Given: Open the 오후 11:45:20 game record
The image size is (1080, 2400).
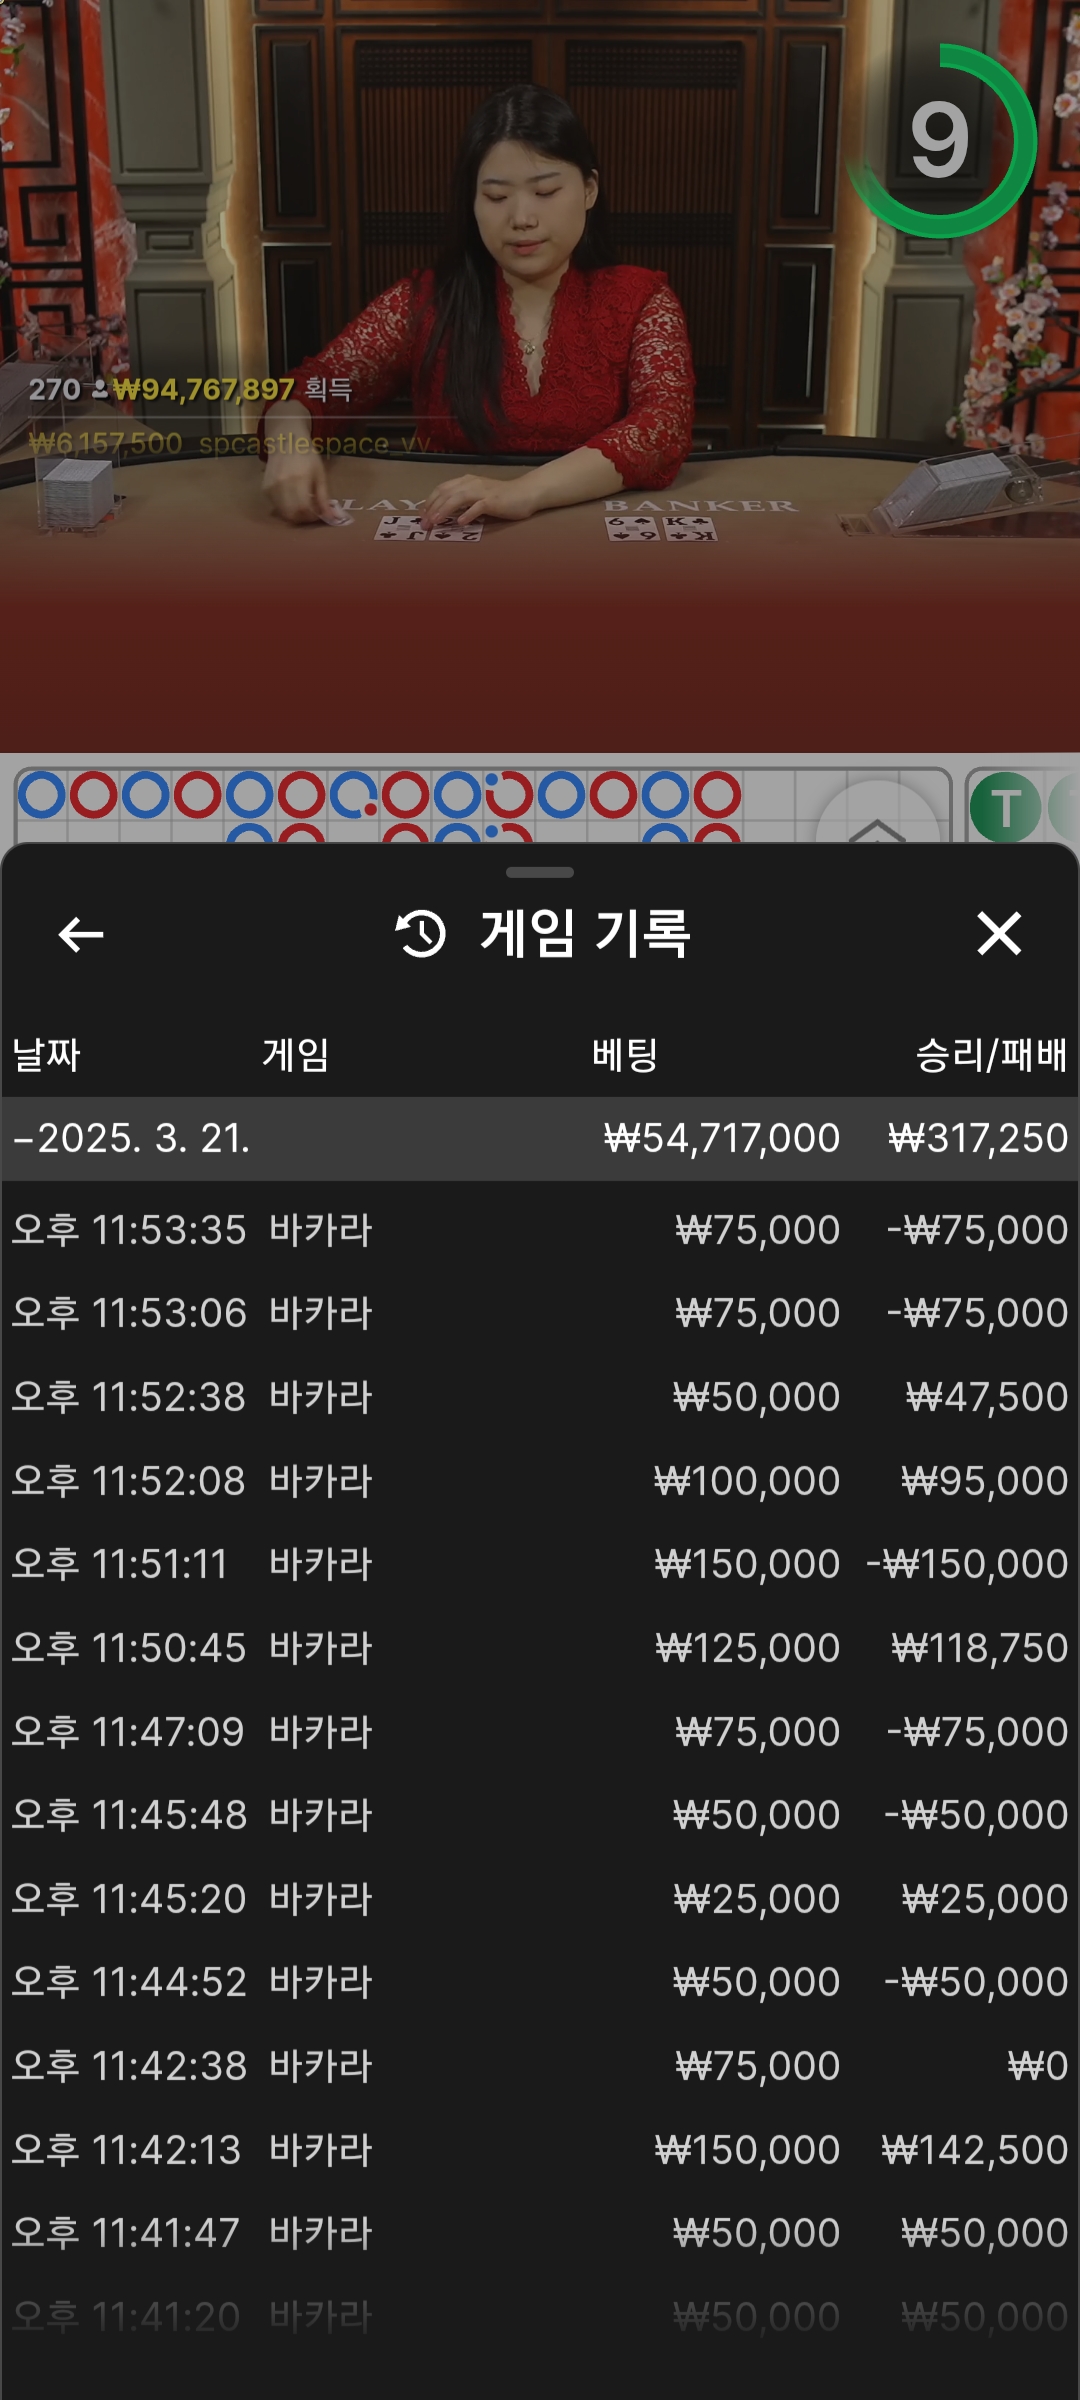Looking at the screenshot, I should (540, 1899).
